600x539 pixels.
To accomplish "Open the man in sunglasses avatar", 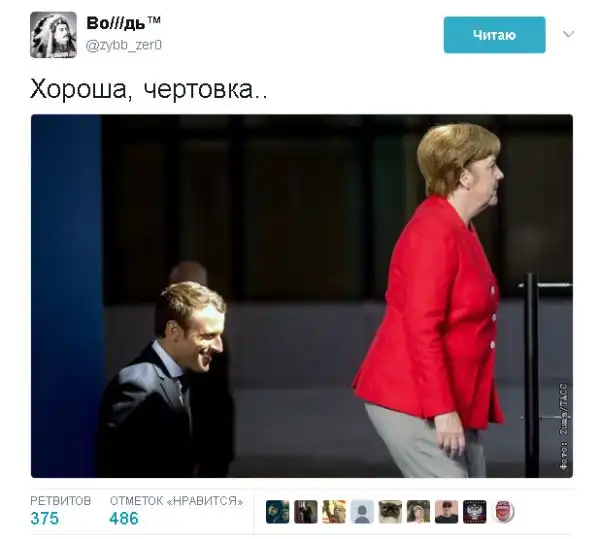I will tap(446, 511).
